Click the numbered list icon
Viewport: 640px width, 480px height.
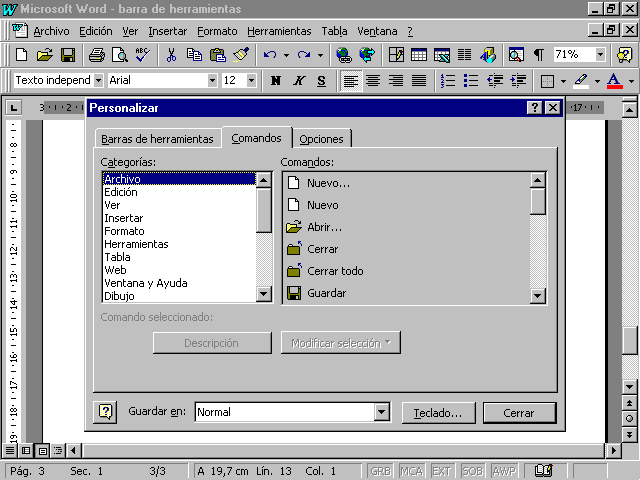448,80
